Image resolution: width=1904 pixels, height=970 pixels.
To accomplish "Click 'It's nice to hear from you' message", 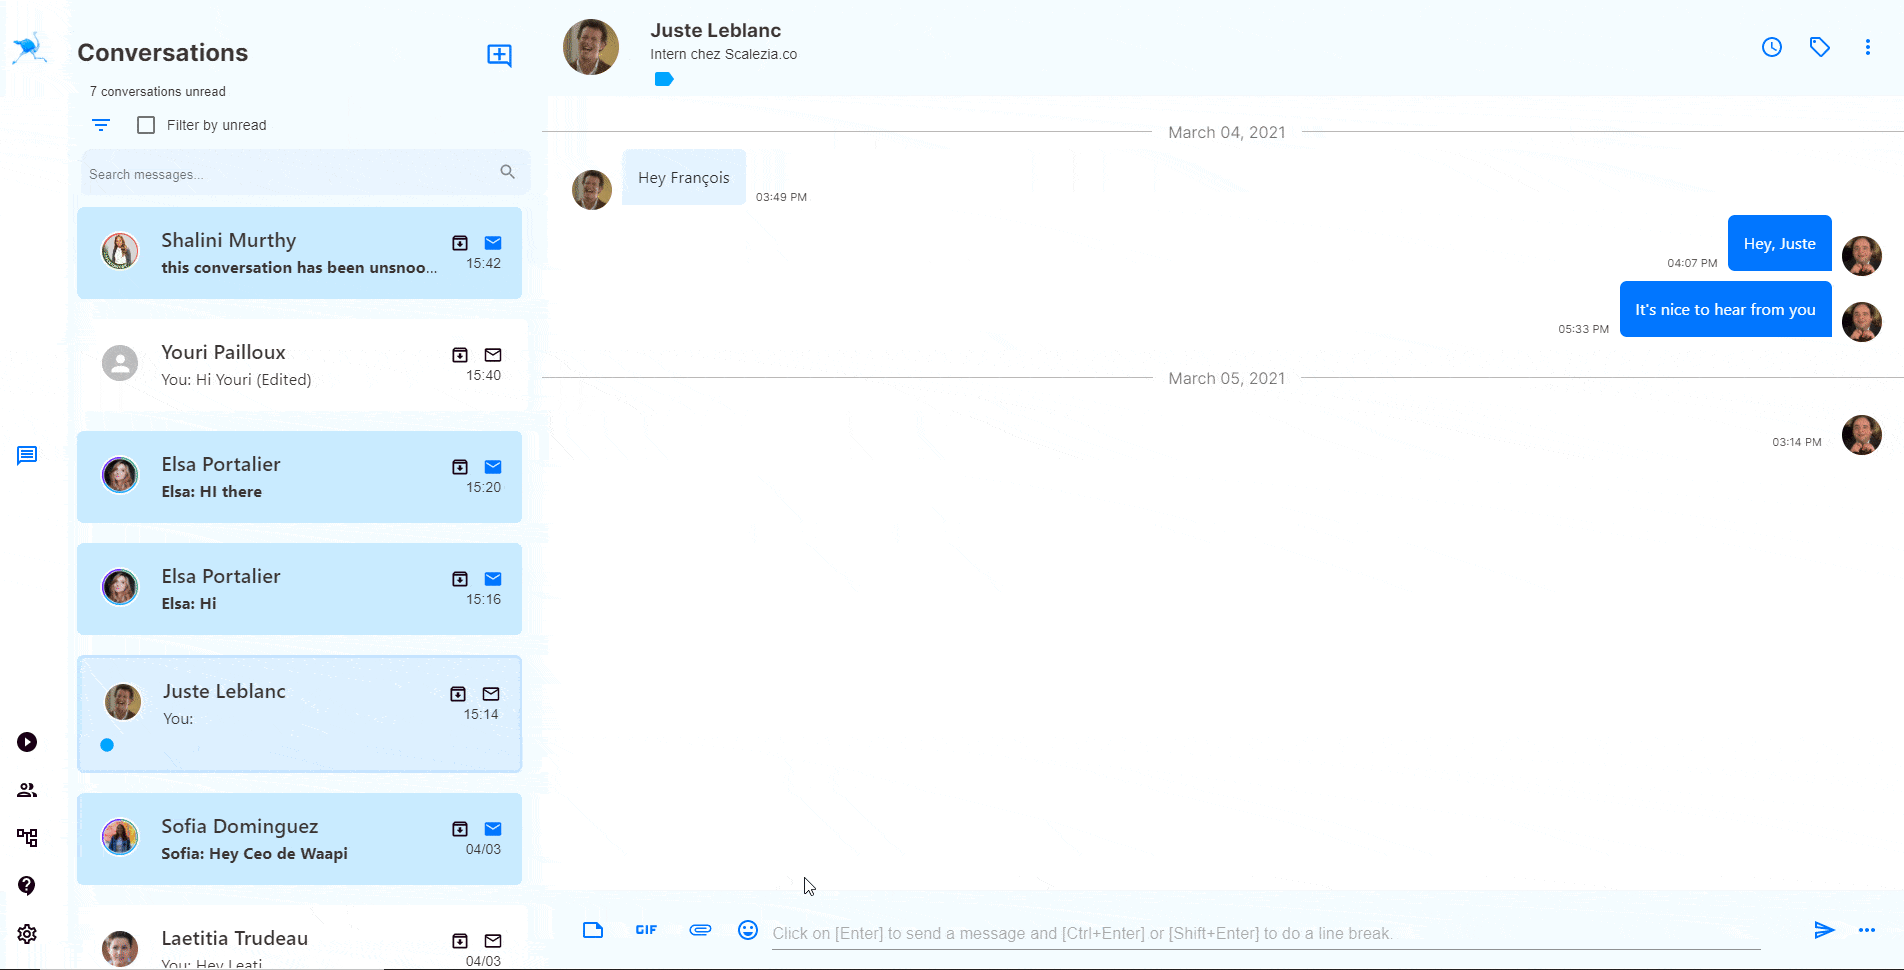I will (1726, 309).
